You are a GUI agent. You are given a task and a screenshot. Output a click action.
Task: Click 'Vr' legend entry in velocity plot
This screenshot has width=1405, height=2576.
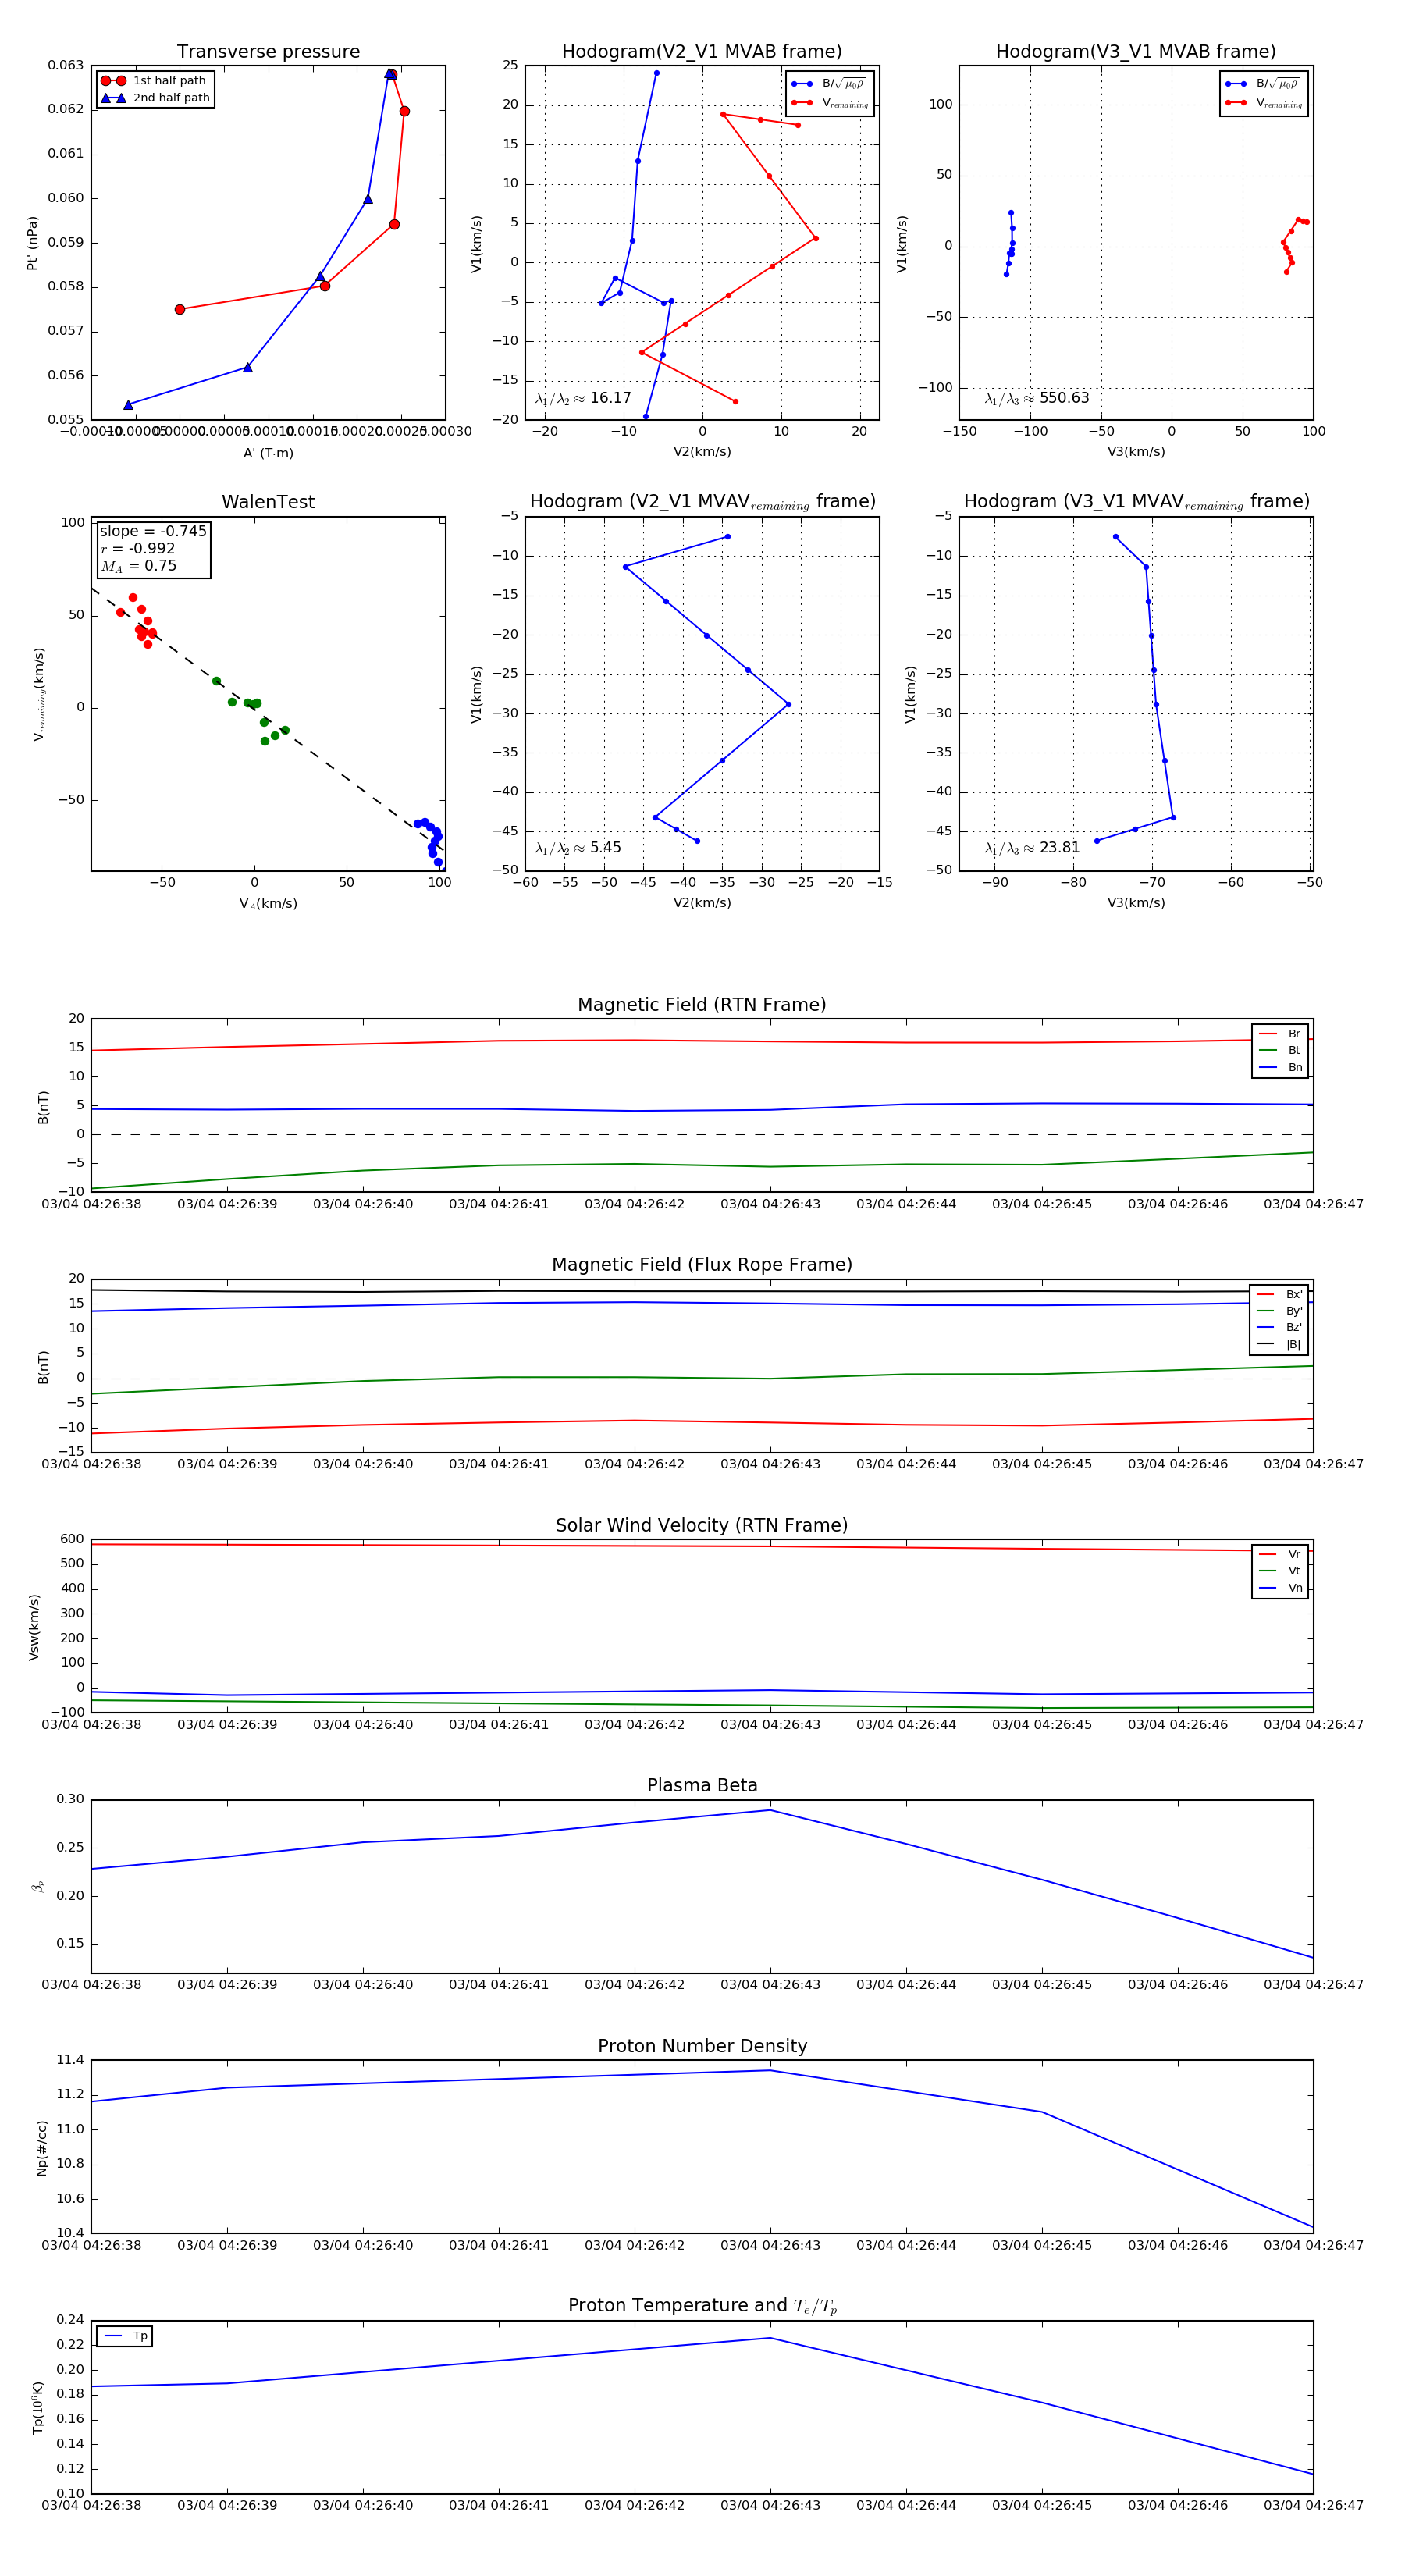click(1280, 1555)
